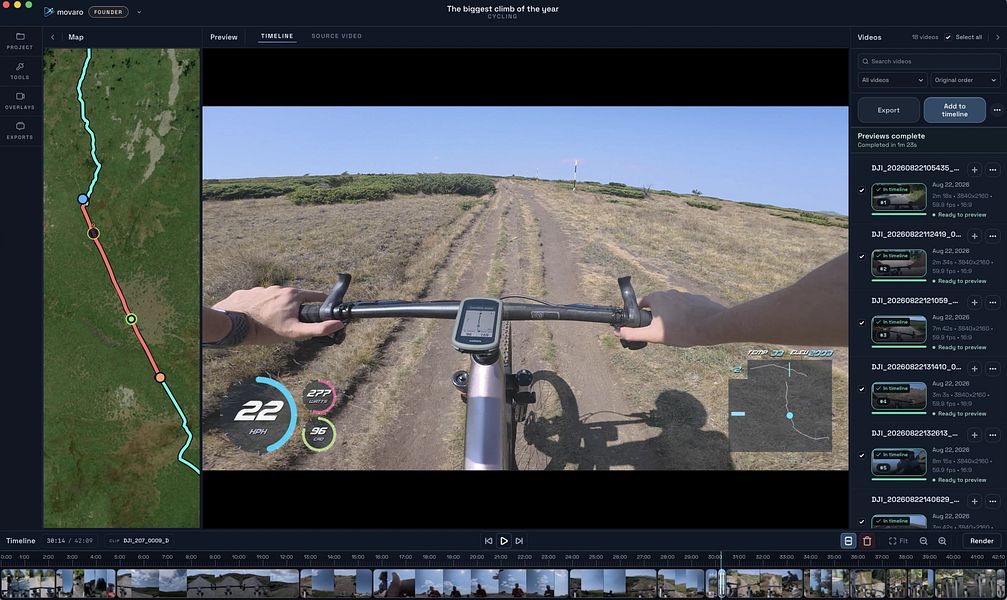Focus the Search videos input field
Image resolution: width=1007 pixels, height=600 pixels.
(x=929, y=61)
